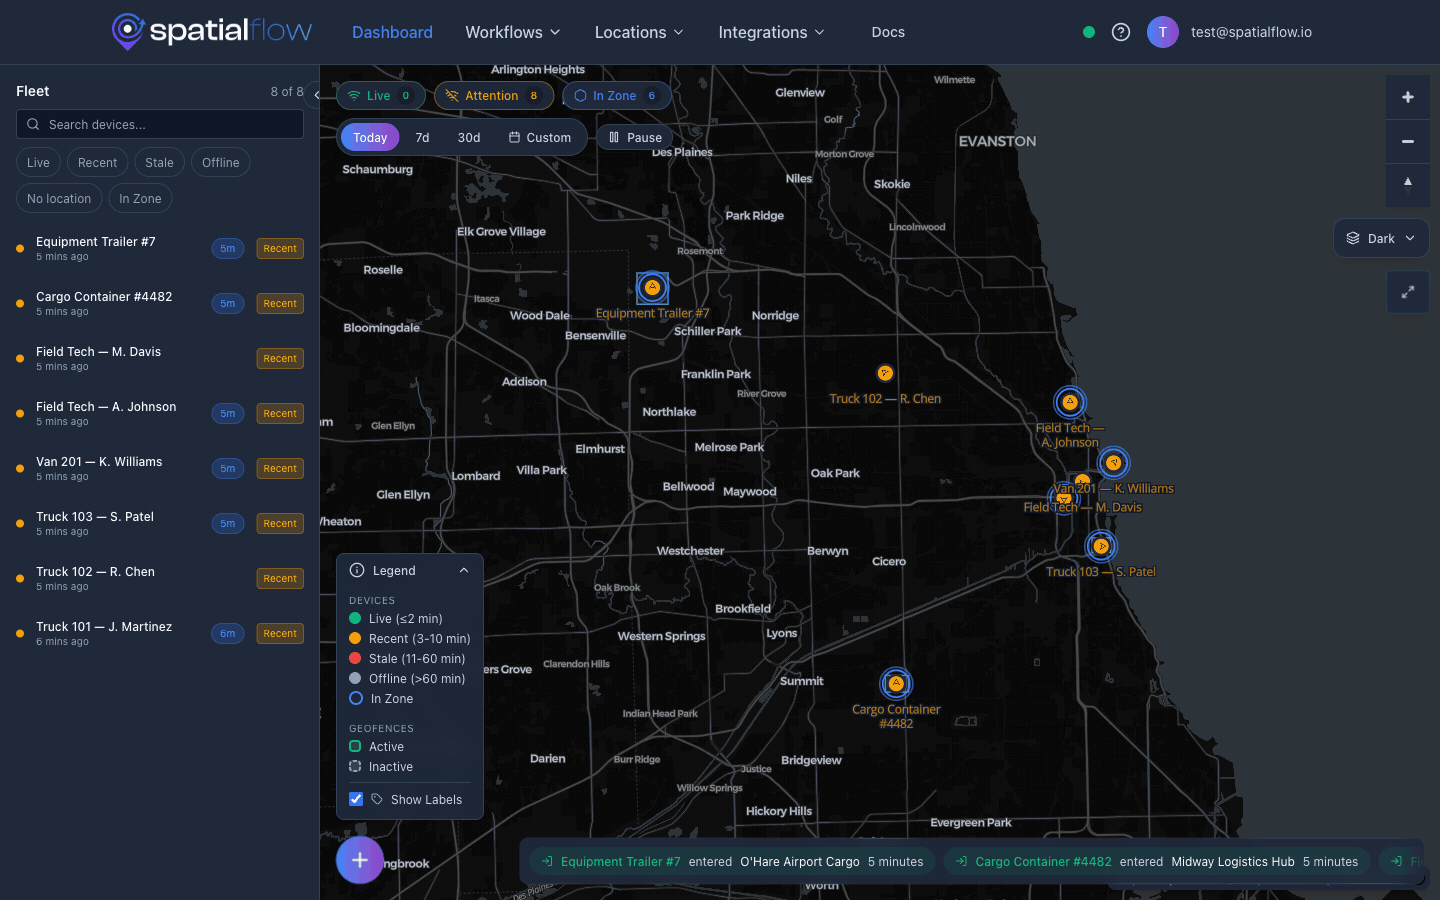The width and height of the screenshot is (1440, 900).
Task: Click the Truck 102 marker on map
Action: click(885, 372)
